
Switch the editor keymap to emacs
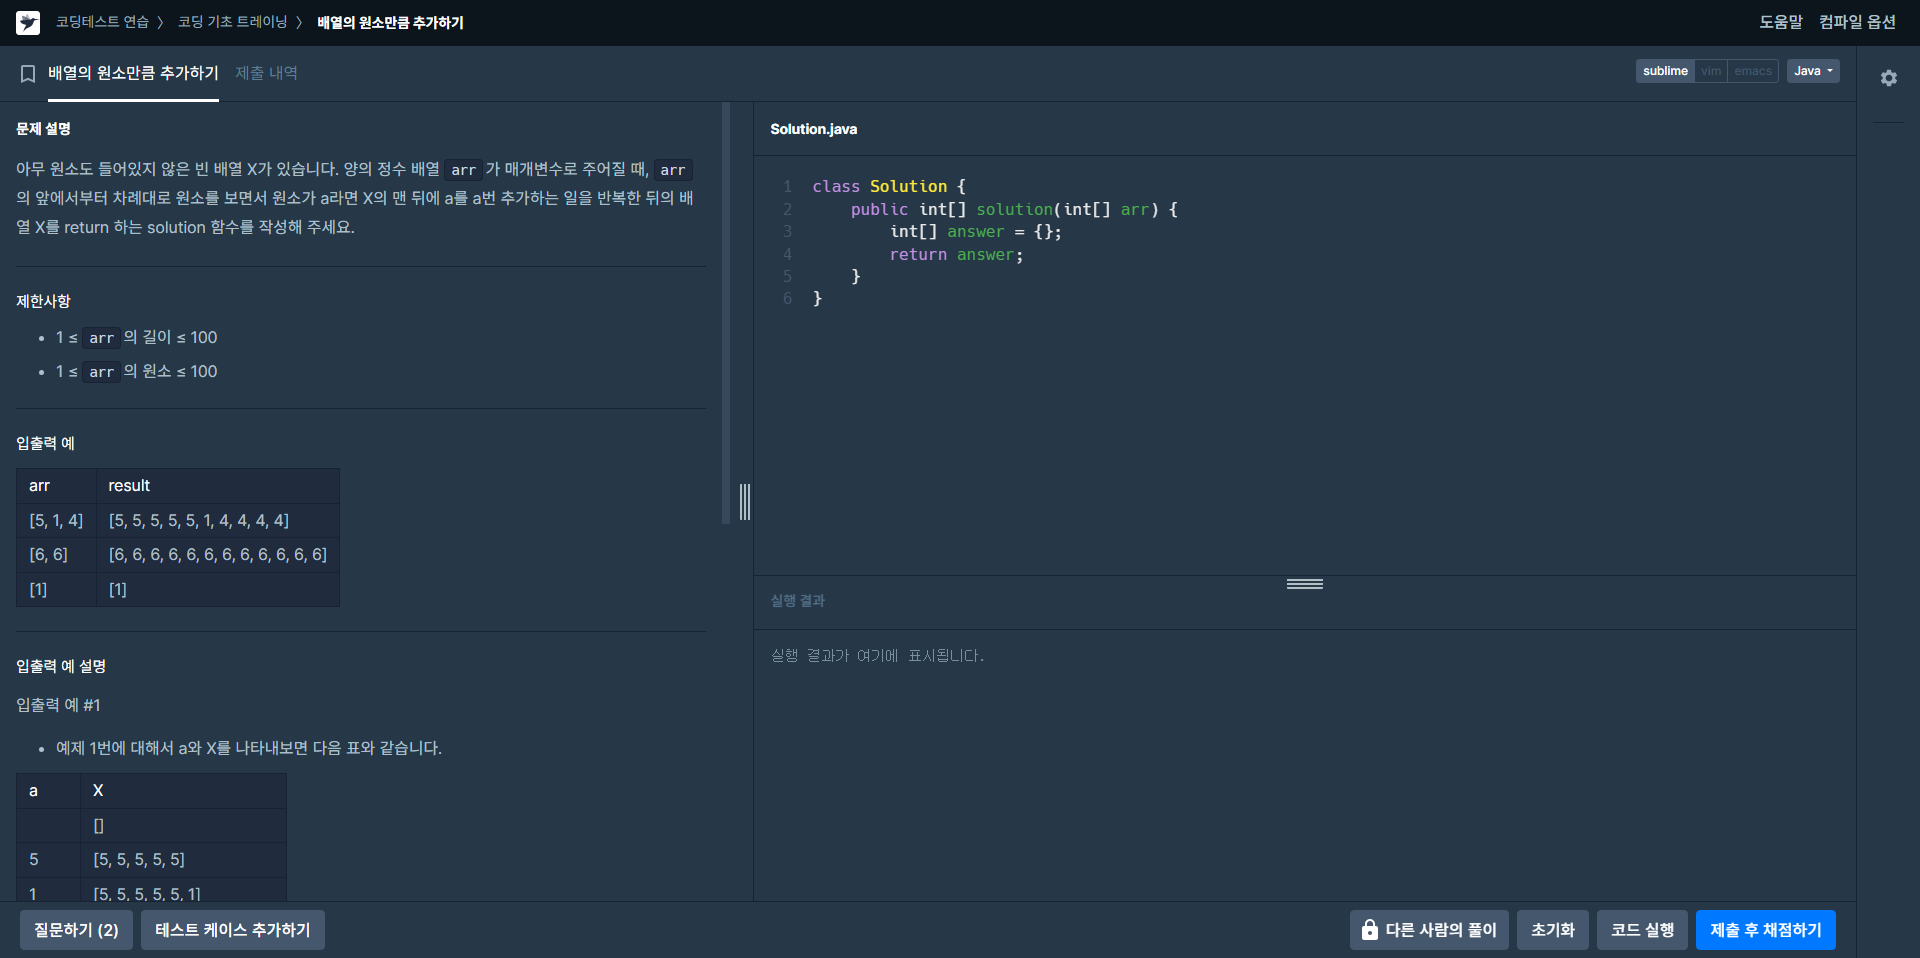(x=1753, y=71)
